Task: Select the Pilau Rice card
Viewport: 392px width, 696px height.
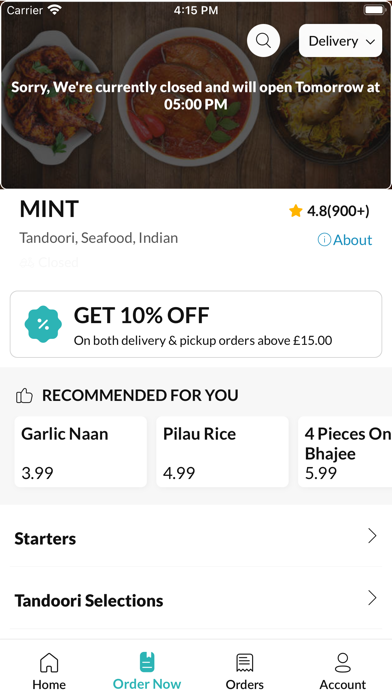Action: coord(222,451)
